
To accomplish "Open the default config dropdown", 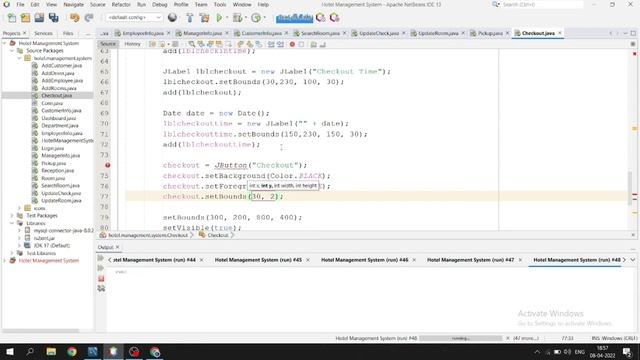I will pos(134,18).
